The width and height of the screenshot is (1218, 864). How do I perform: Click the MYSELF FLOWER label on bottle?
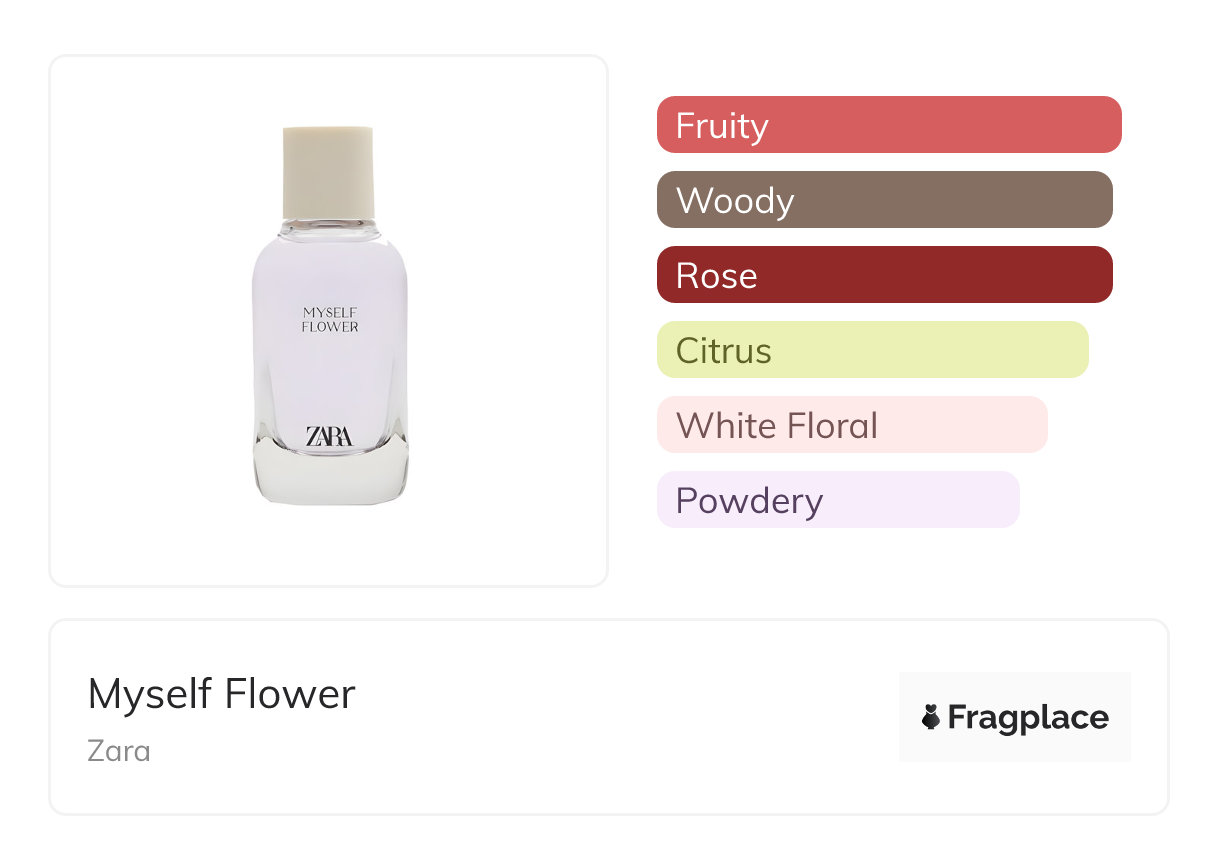coord(330,320)
